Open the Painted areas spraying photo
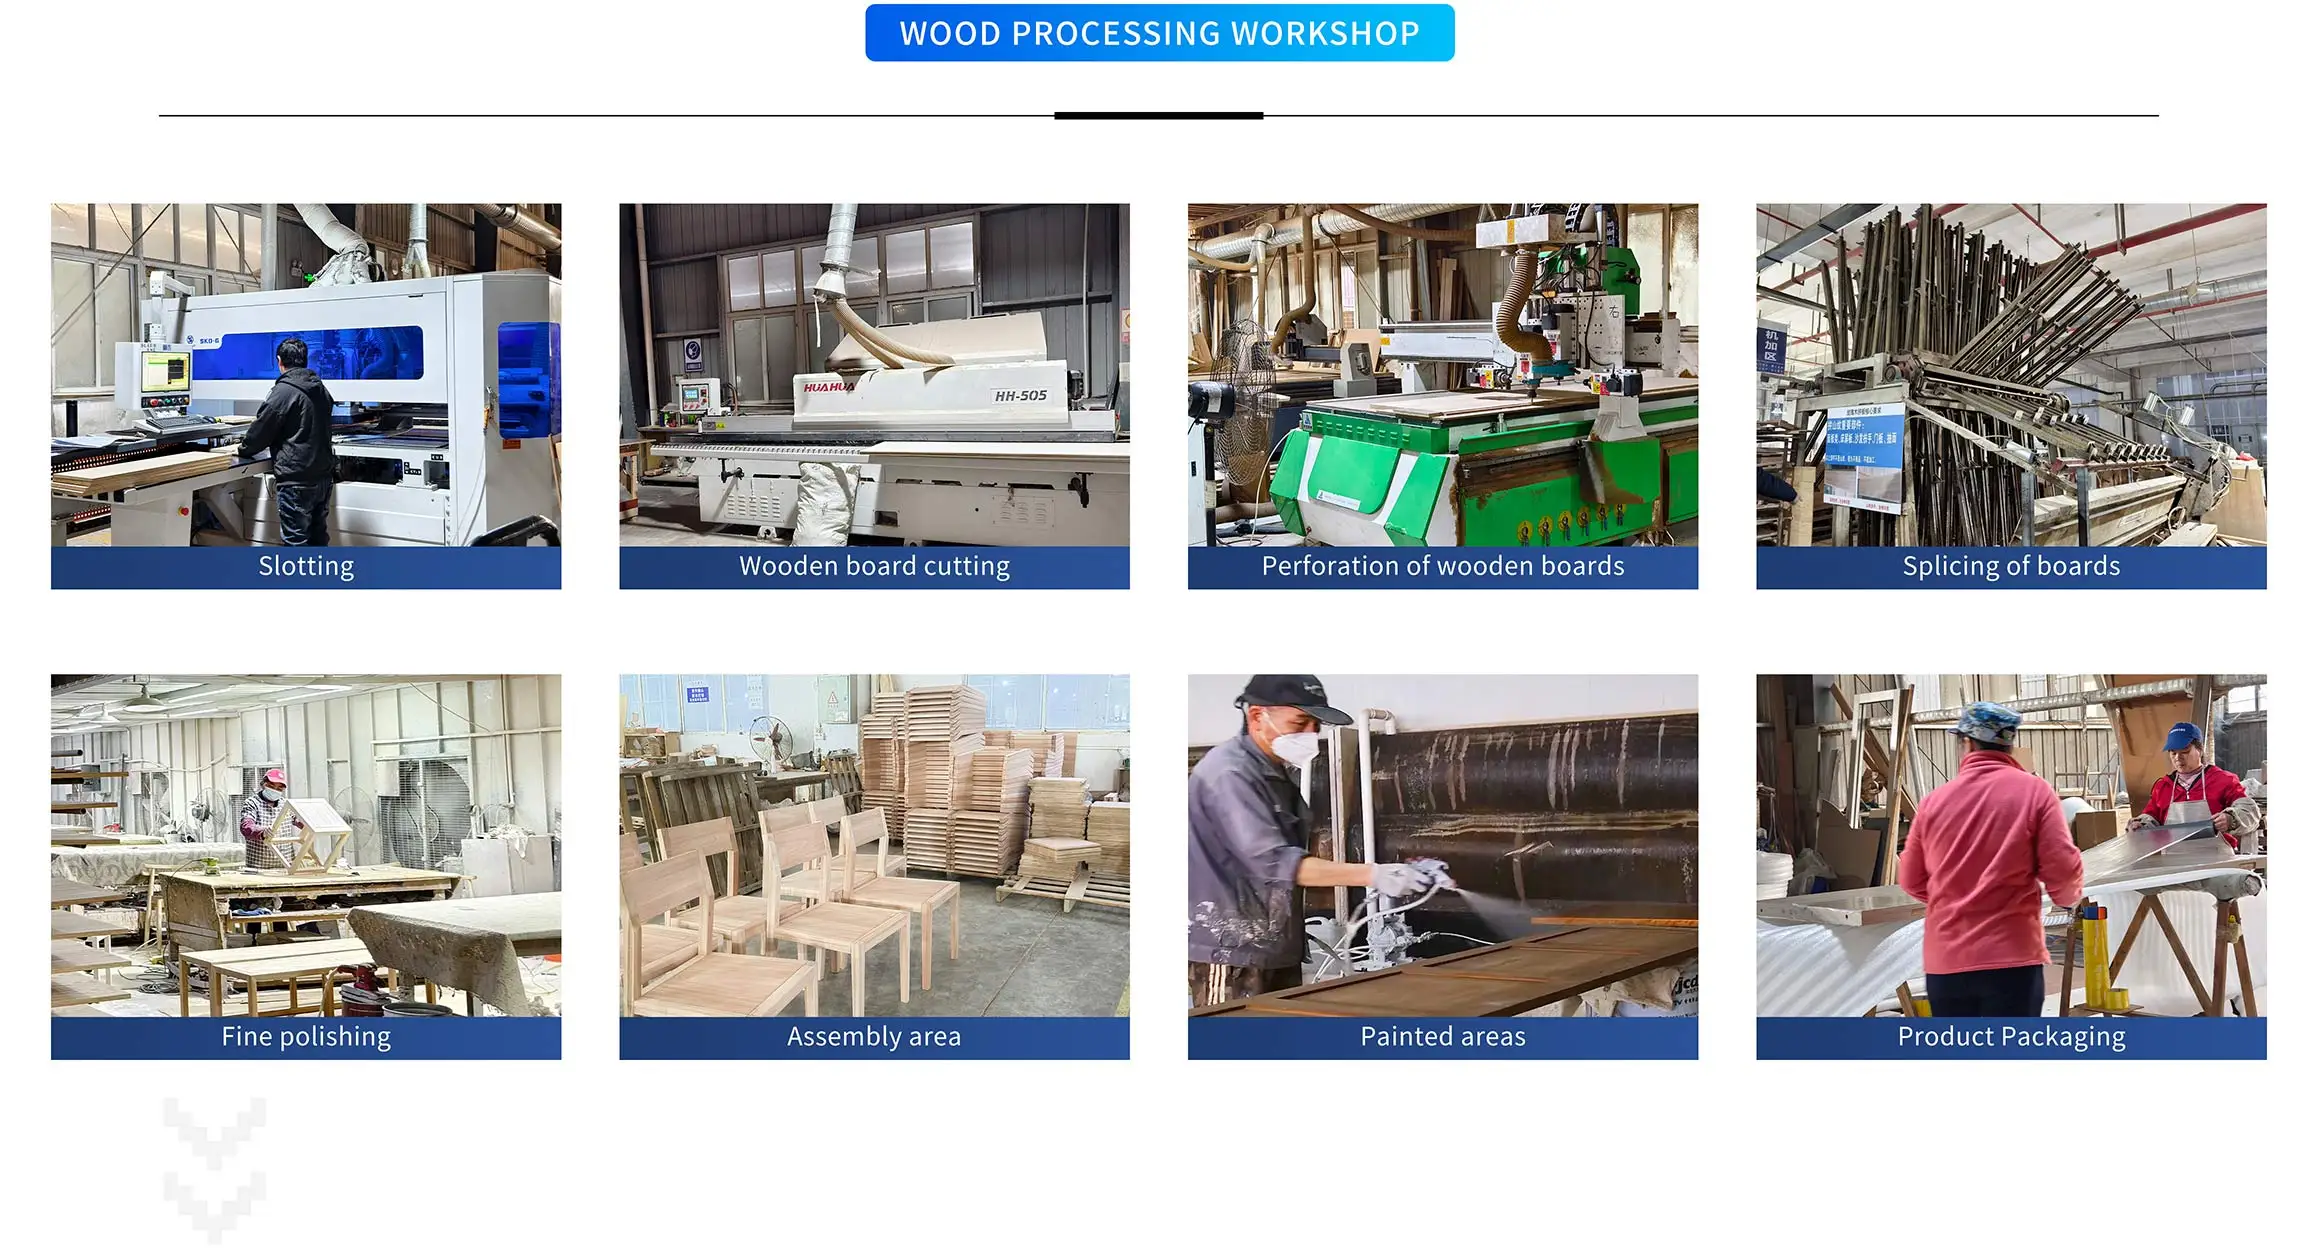Screen dimensions: 2319x1254 pyautogui.click(x=1443, y=846)
